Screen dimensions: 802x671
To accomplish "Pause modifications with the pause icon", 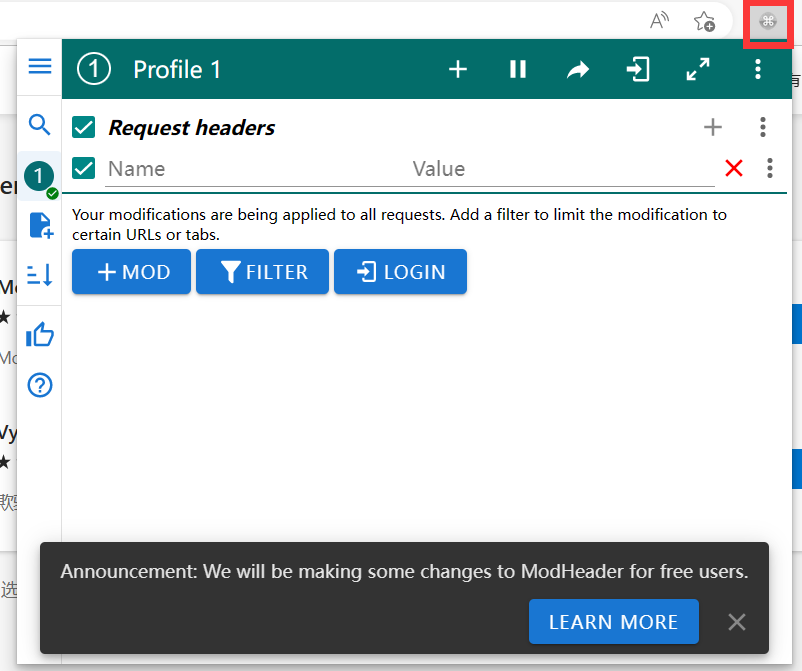I will (517, 69).
